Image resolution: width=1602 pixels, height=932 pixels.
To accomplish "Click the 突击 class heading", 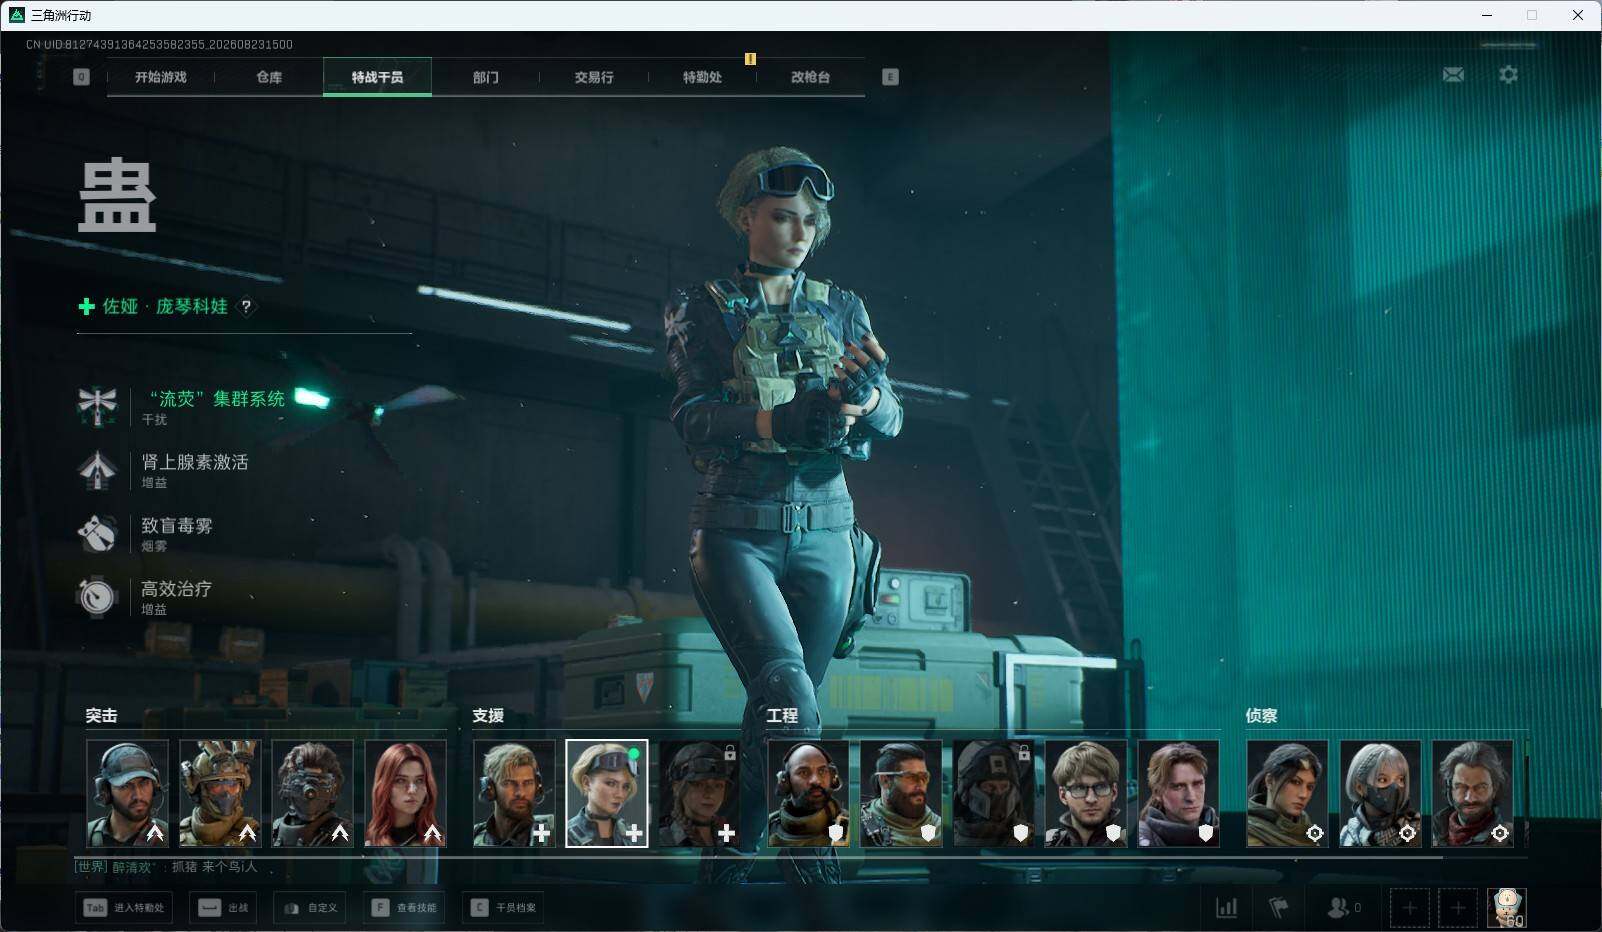I will (101, 715).
